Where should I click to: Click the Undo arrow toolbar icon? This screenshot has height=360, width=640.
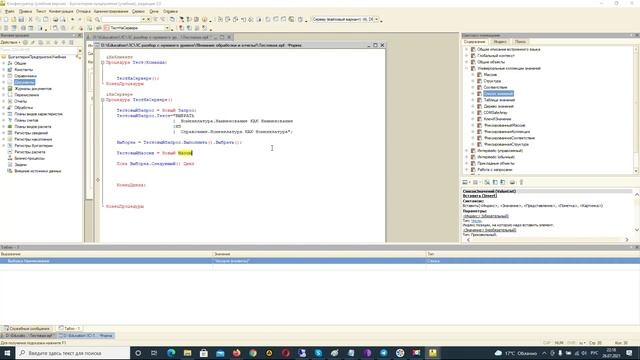(73, 19)
